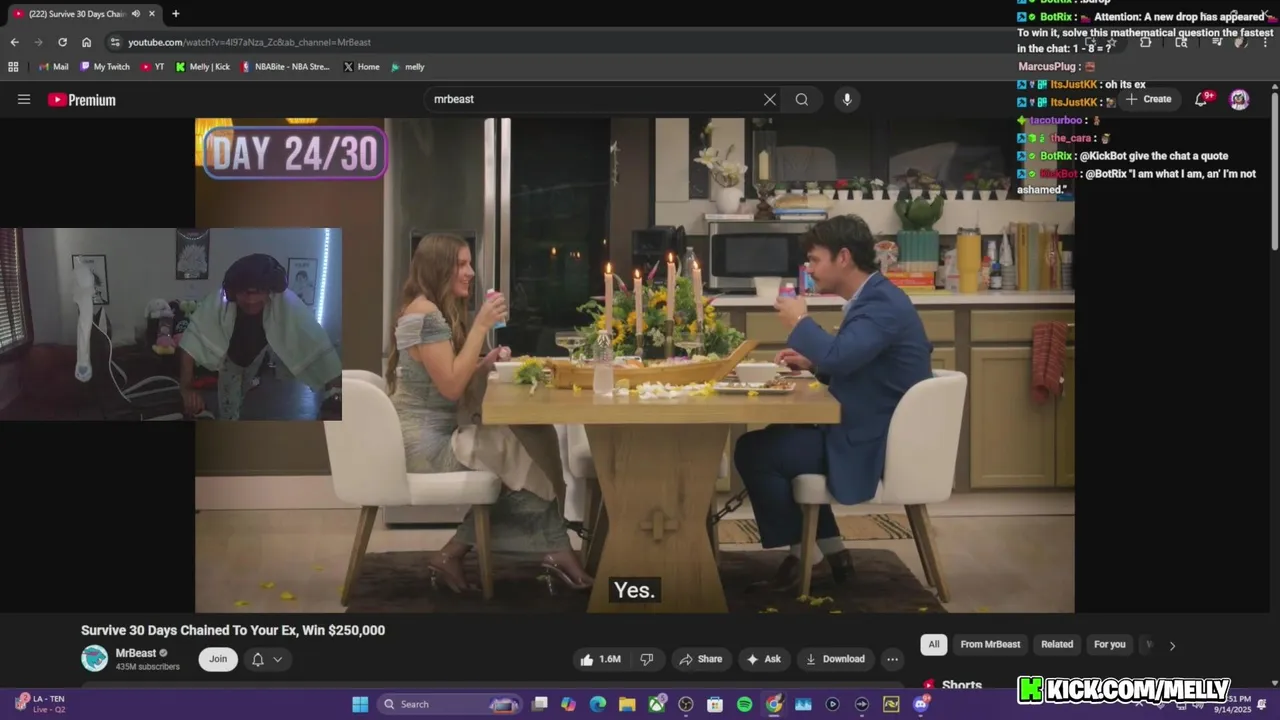Share the MrBeast video
1280x720 pixels.
(x=700, y=659)
